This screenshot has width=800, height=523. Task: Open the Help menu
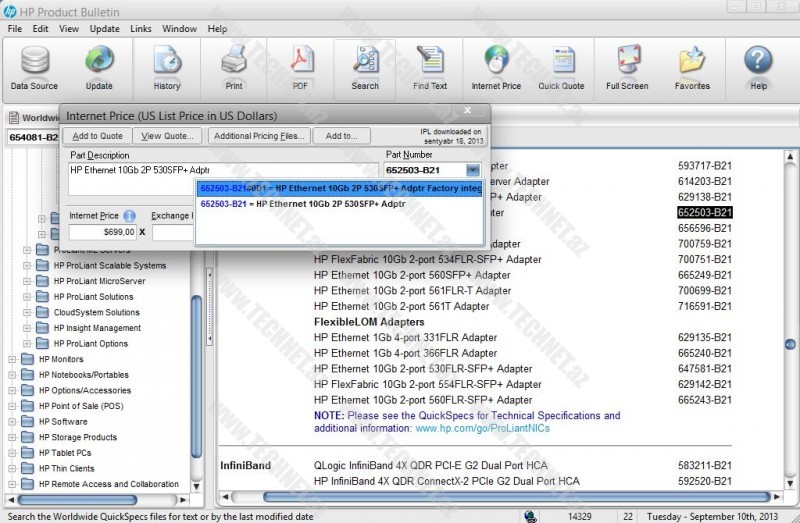[x=217, y=29]
